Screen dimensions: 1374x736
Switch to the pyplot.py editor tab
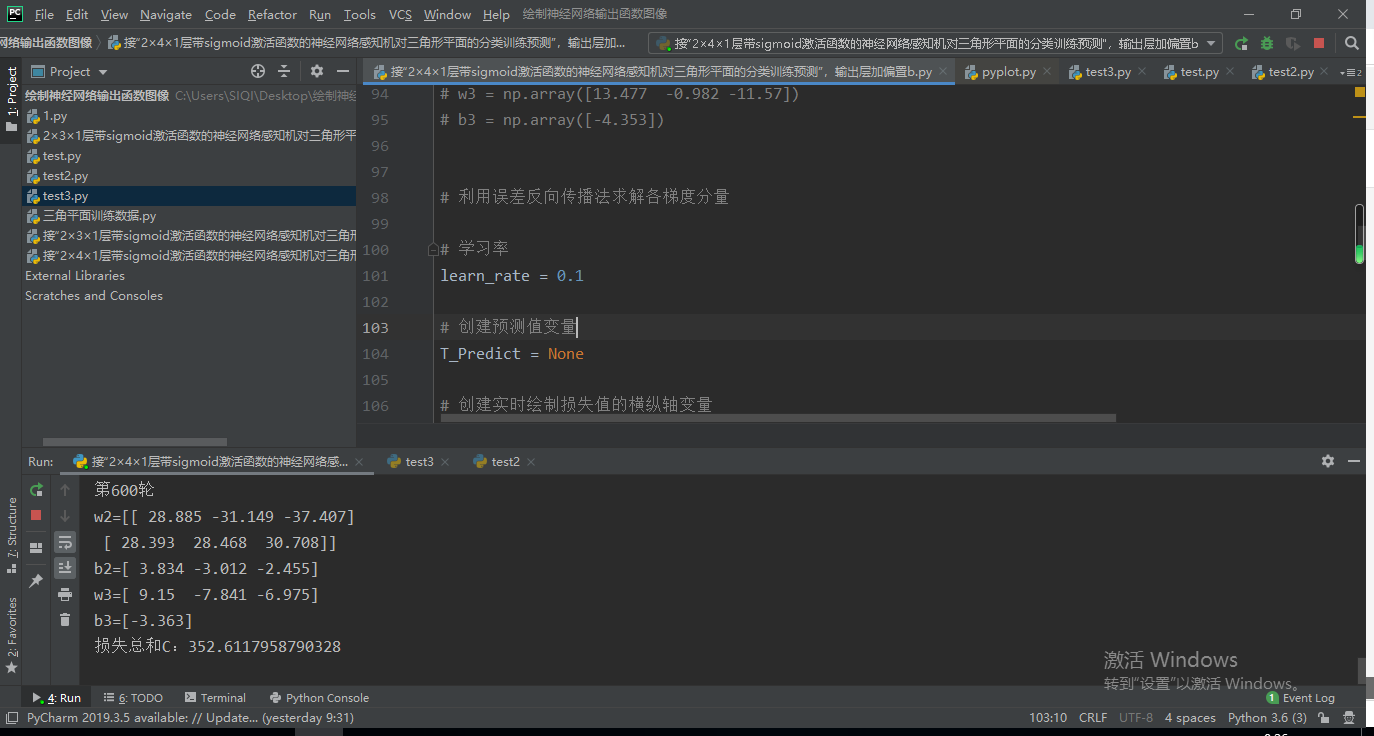(x=1008, y=72)
